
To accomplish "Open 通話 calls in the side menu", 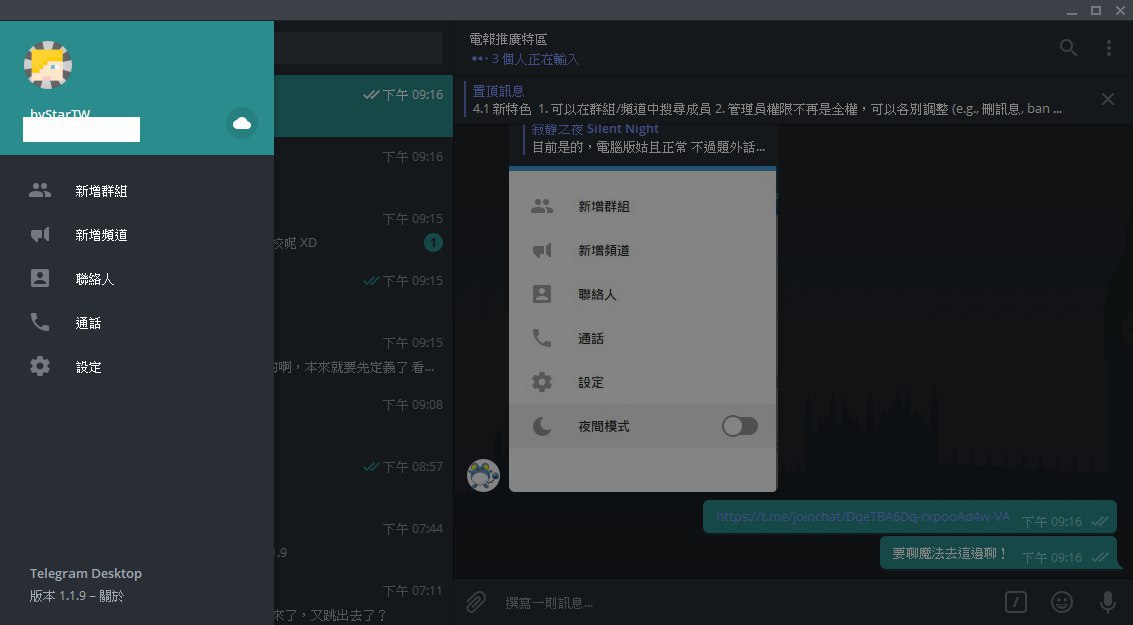I will 87,323.
